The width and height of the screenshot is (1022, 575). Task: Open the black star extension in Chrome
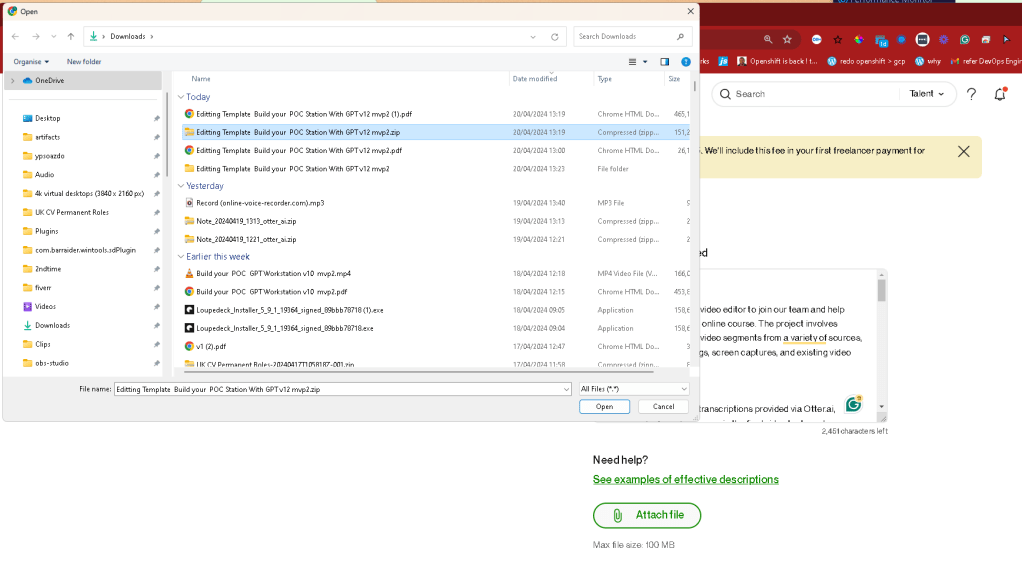click(x=838, y=40)
